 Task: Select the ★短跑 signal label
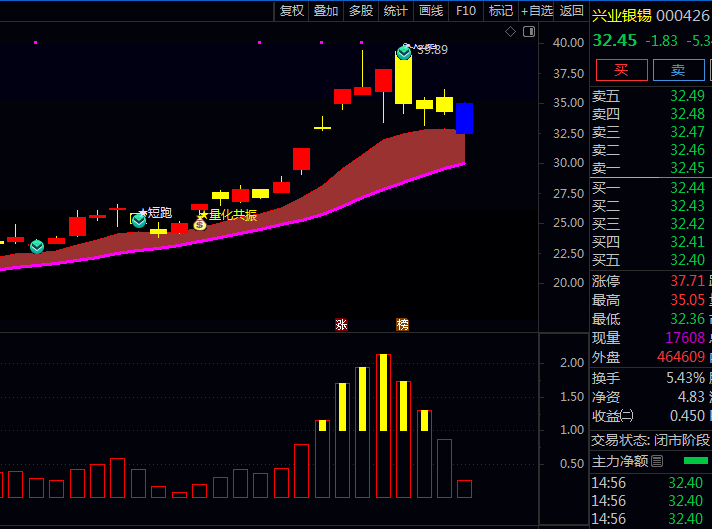coord(155,213)
